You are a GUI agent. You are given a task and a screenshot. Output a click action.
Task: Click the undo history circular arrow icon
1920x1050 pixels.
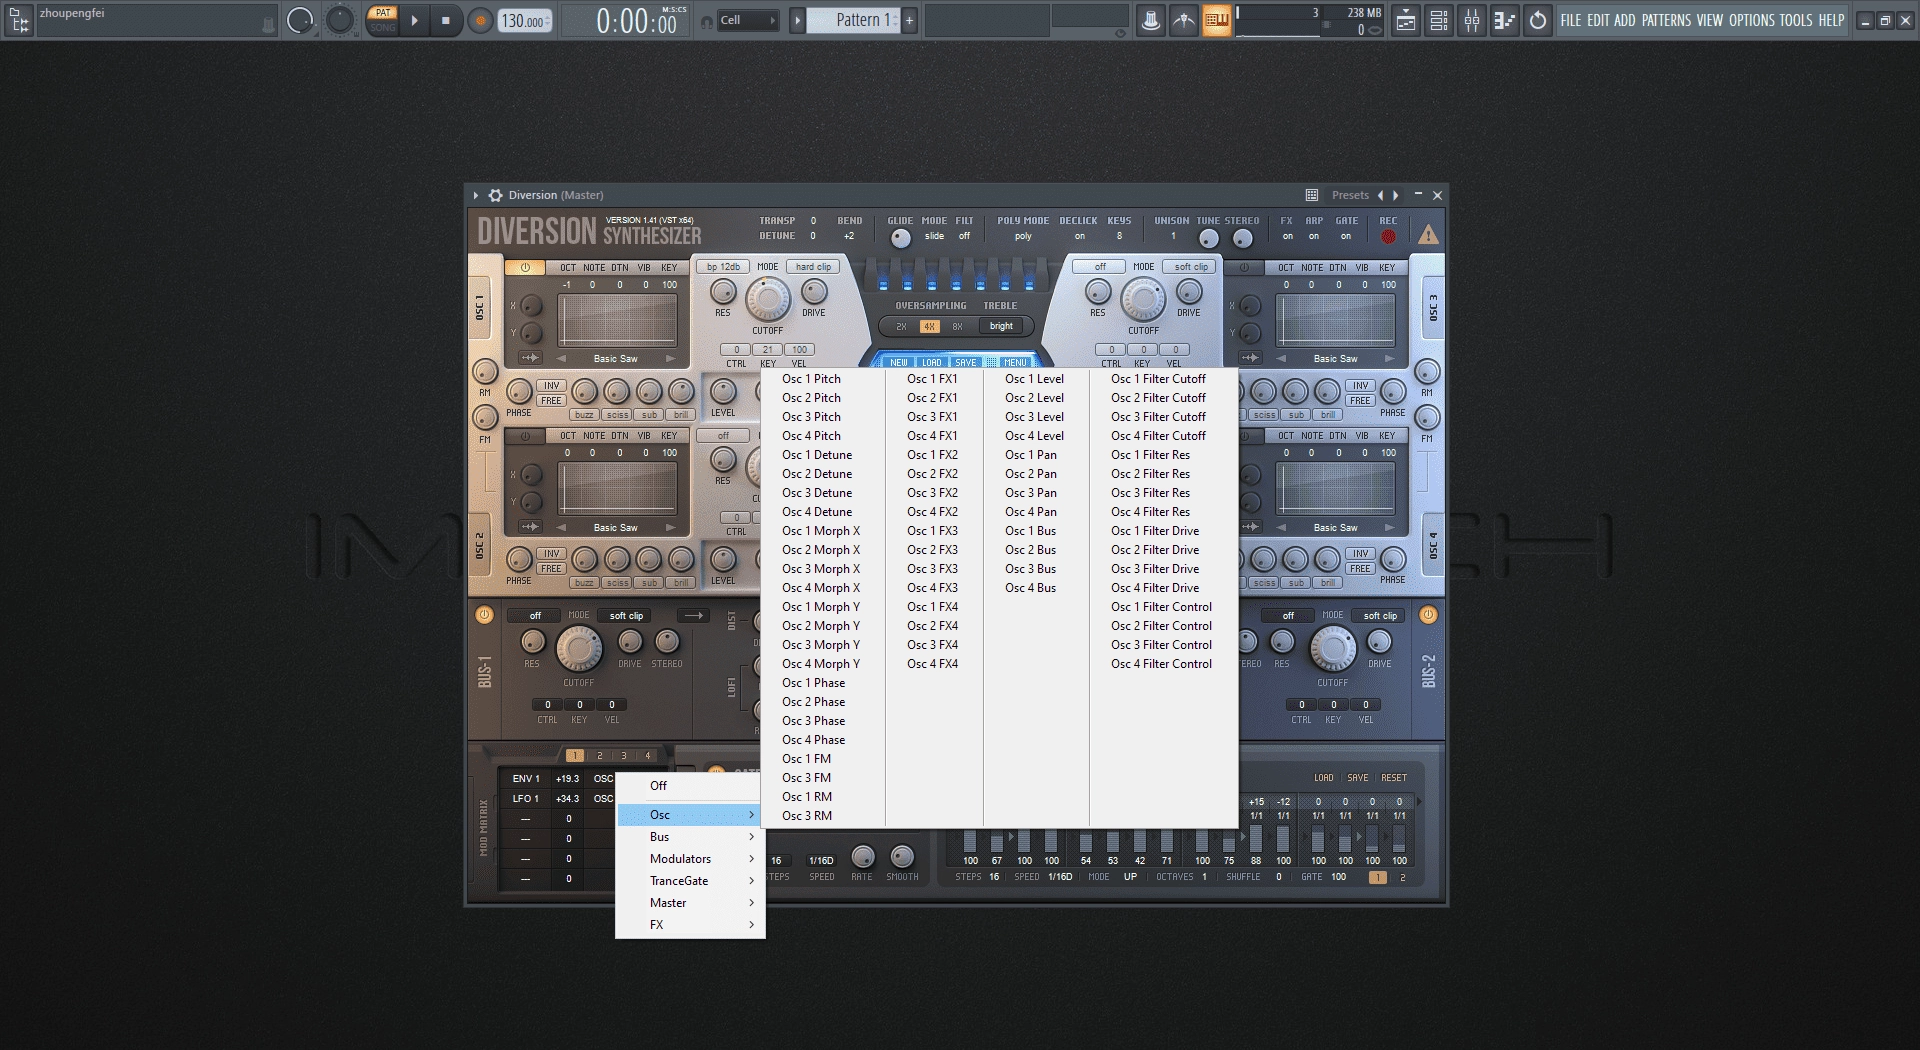click(1538, 20)
